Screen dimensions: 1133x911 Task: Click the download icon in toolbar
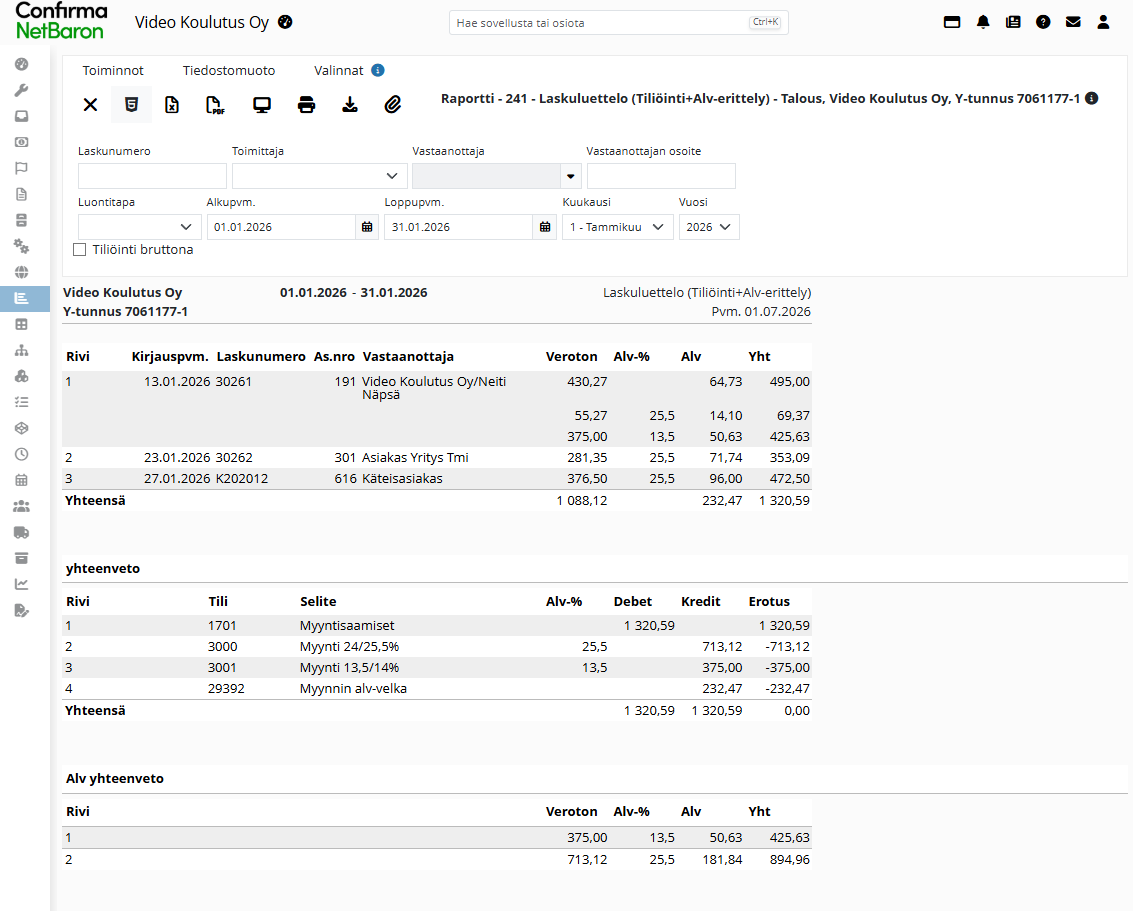[350, 105]
